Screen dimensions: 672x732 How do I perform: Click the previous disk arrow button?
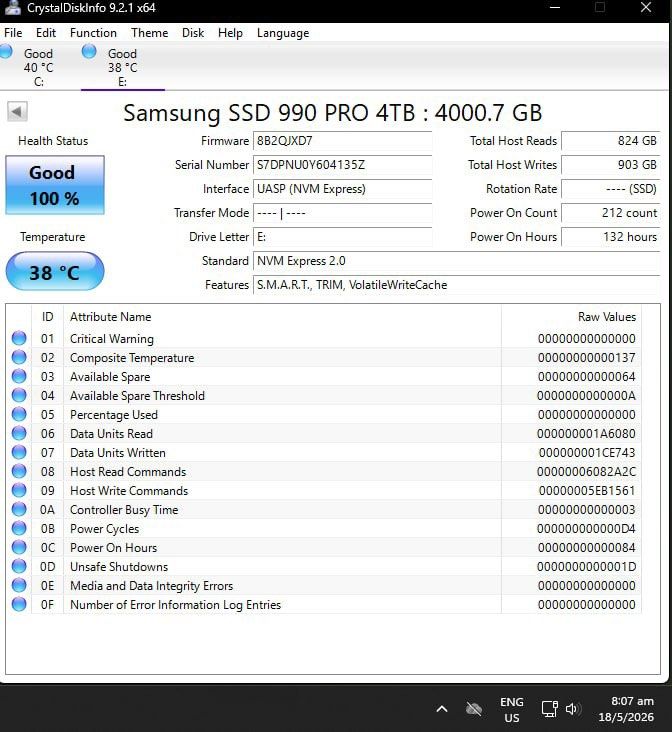(x=17, y=112)
